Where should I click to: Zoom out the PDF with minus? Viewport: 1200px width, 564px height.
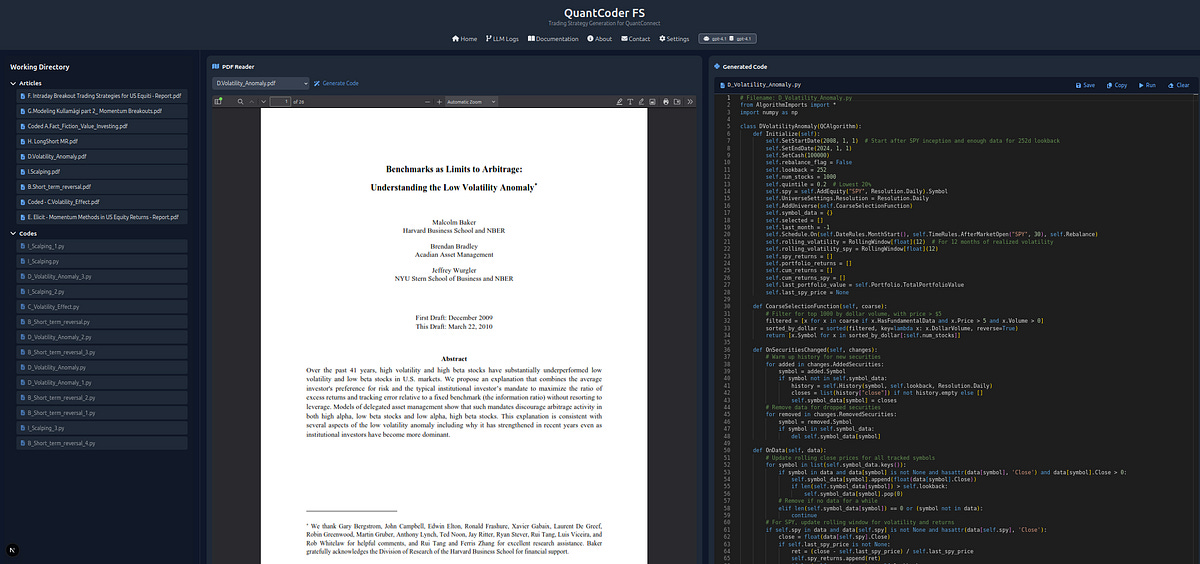click(x=427, y=101)
